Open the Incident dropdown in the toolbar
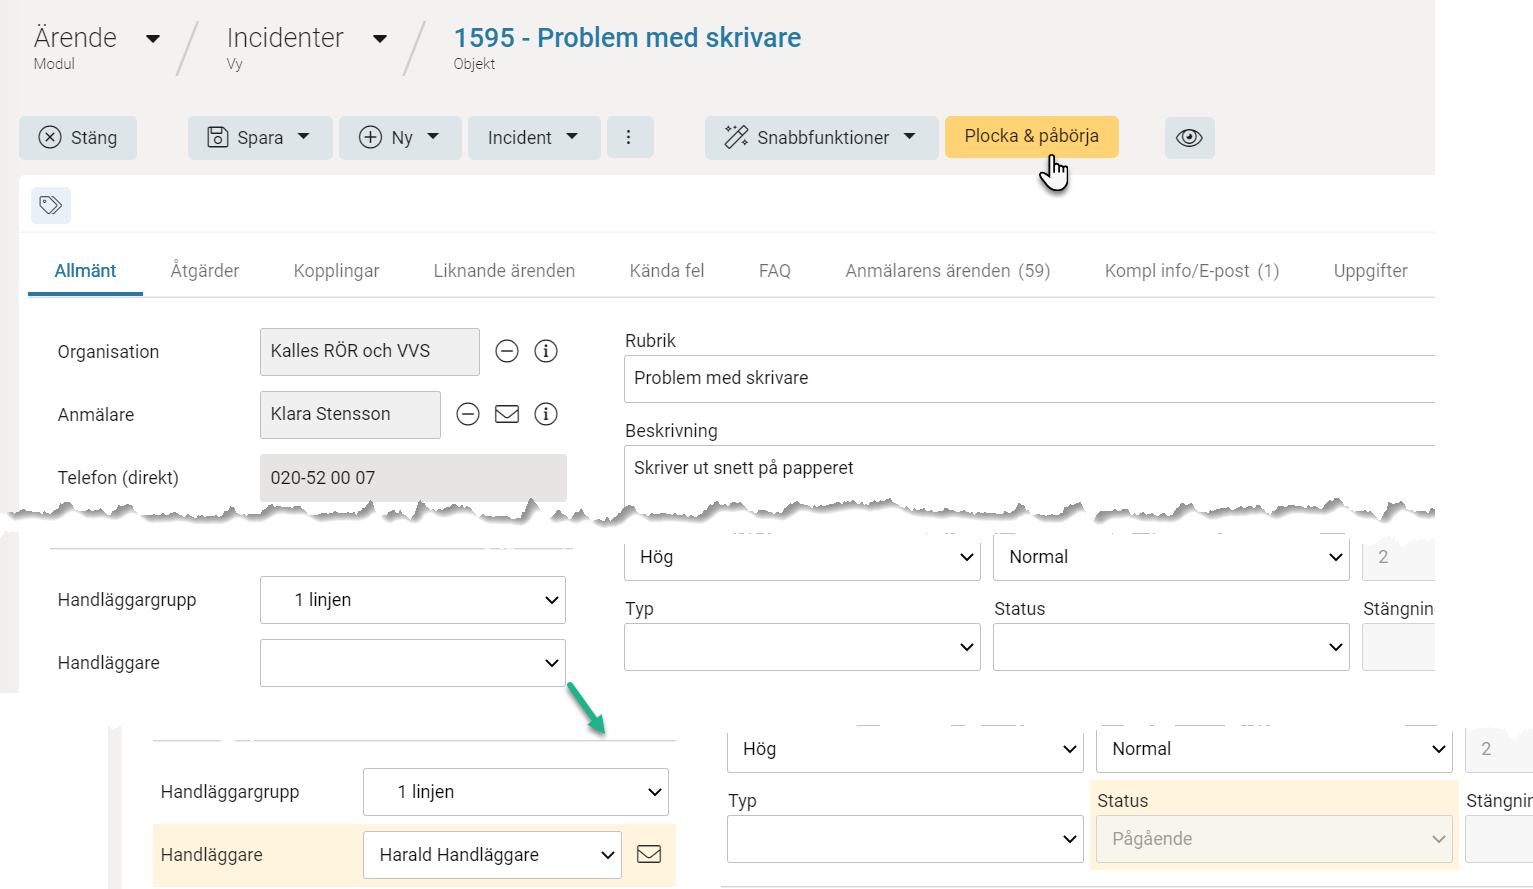The width and height of the screenshot is (1533, 889). point(533,138)
